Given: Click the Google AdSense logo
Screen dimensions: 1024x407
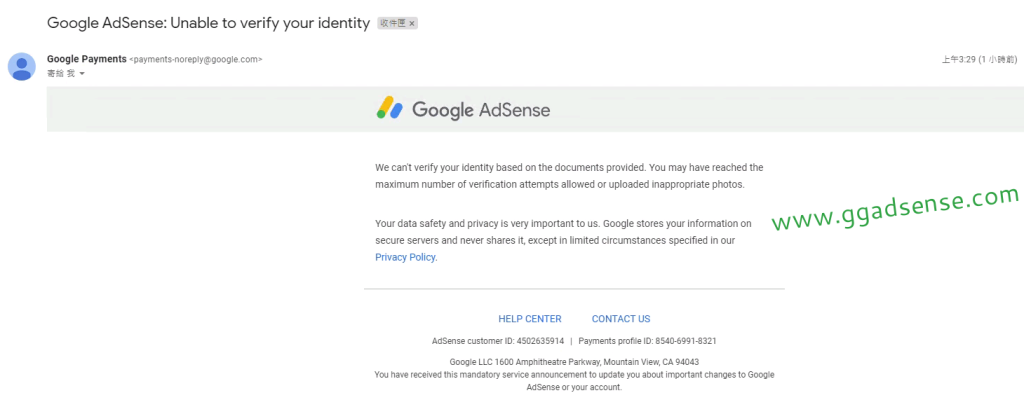Looking at the screenshot, I should click(x=463, y=109).
